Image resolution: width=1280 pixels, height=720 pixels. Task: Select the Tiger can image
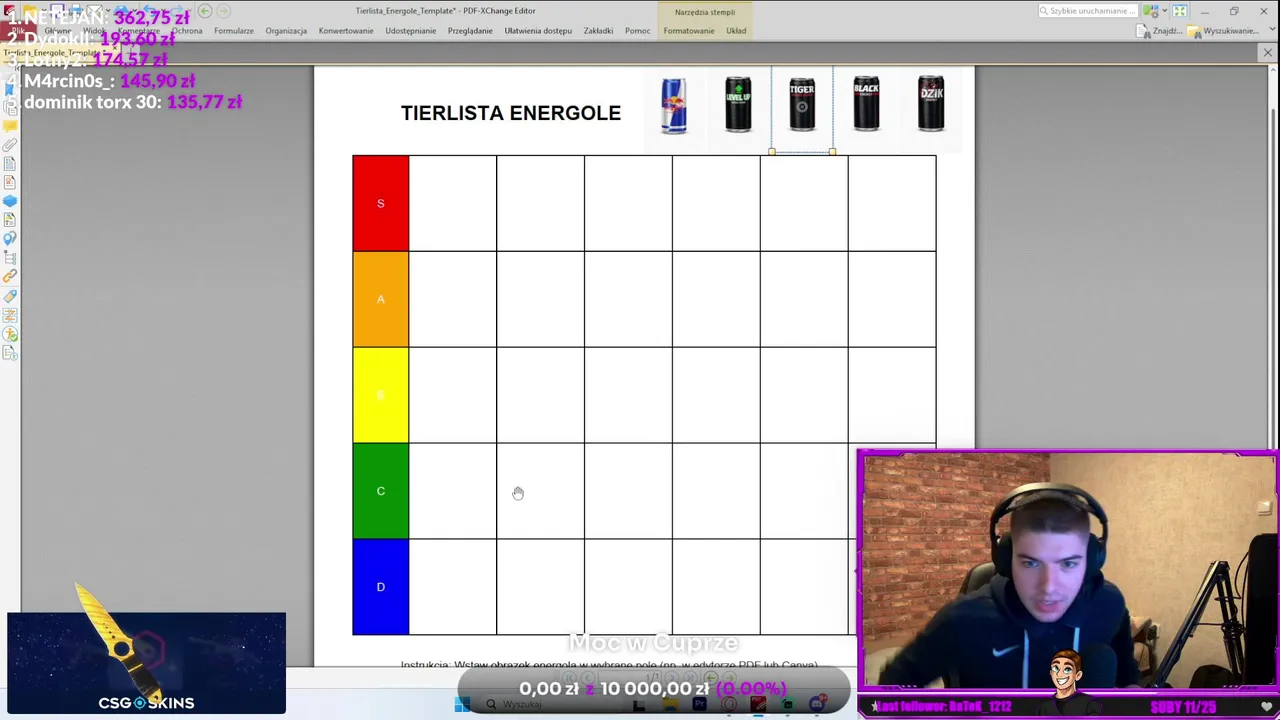click(802, 104)
